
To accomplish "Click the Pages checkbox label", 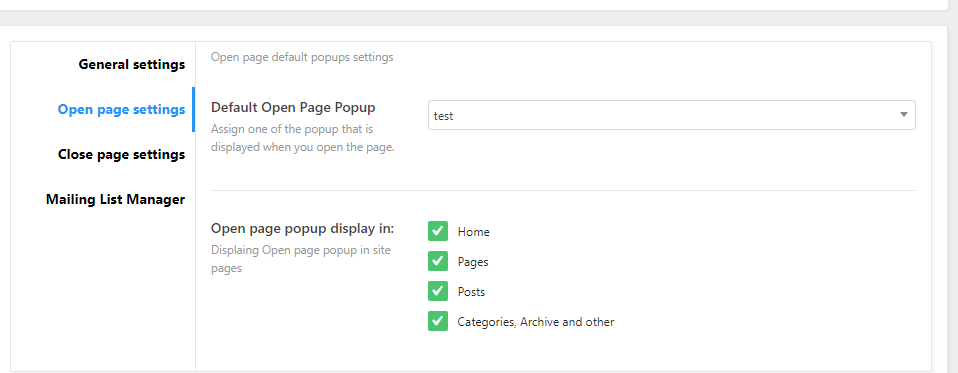I will click(473, 262).
